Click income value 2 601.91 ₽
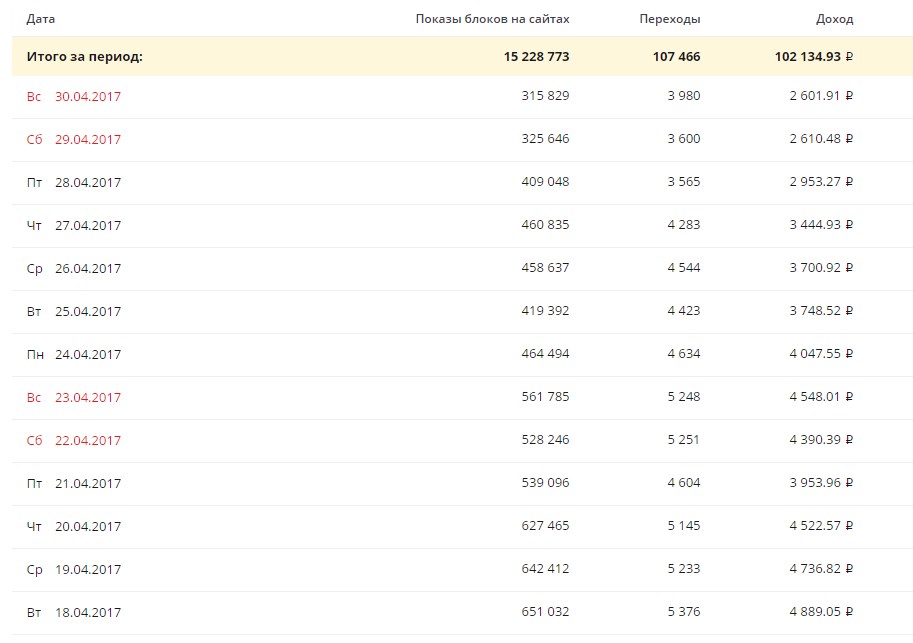The image size is (913, 643). [x=821, y=96]
